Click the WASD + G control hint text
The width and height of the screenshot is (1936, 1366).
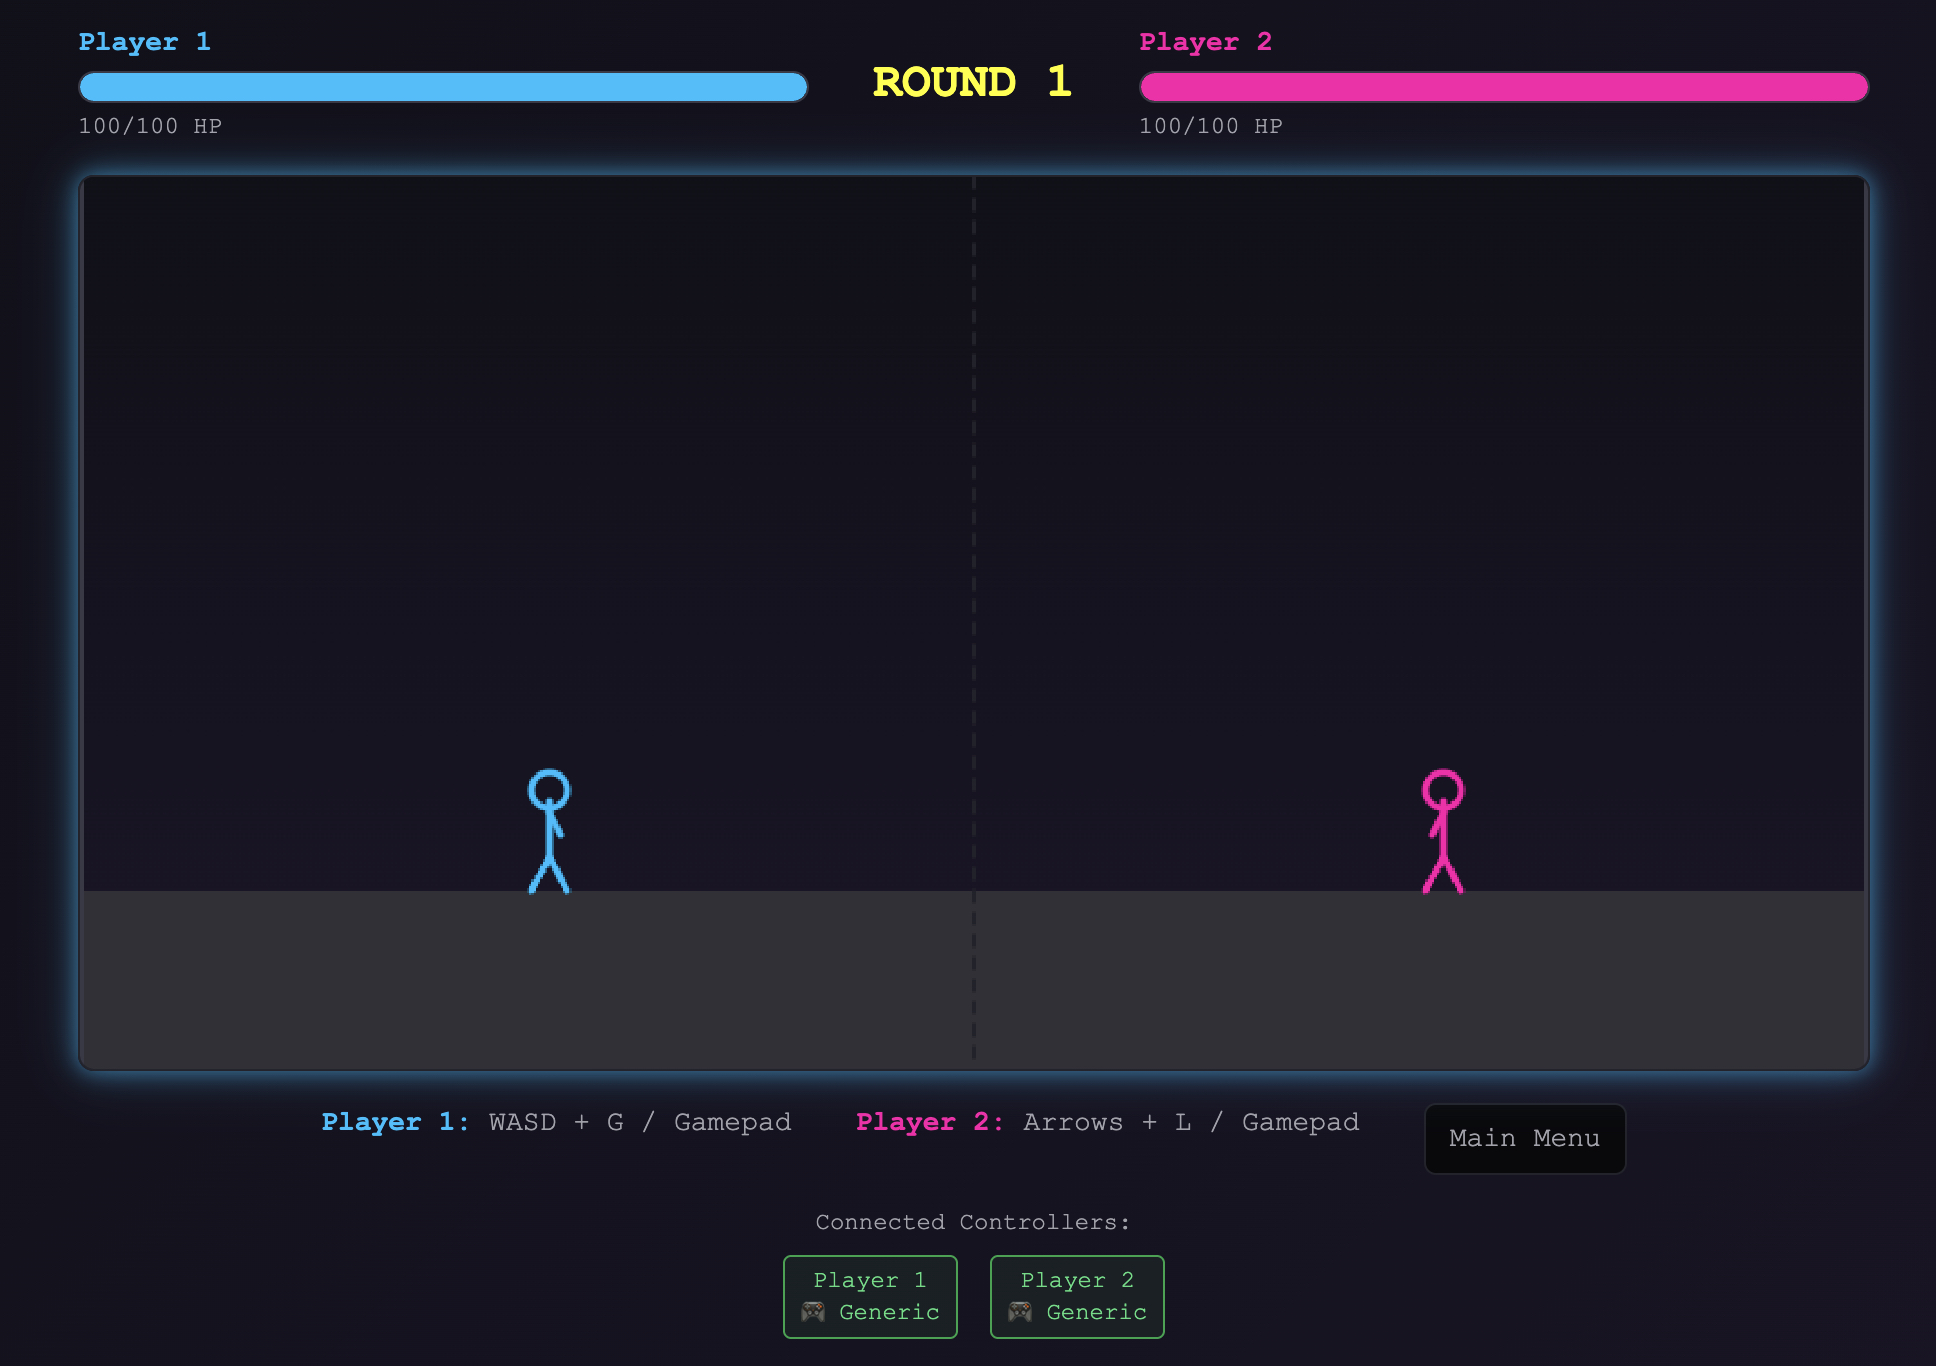(637, 1122)
